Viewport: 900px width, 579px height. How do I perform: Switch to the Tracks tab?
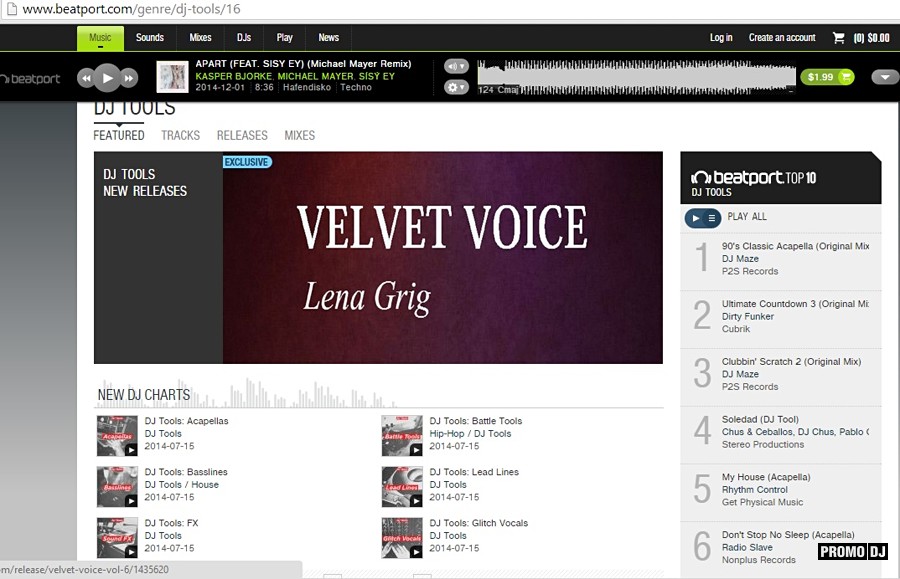coord(180,135)
